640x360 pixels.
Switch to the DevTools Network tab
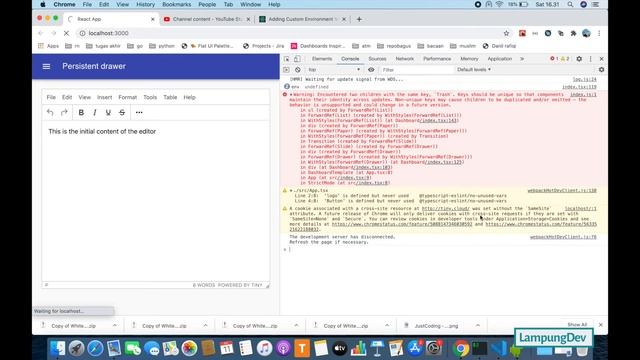(x=404, y=59)
